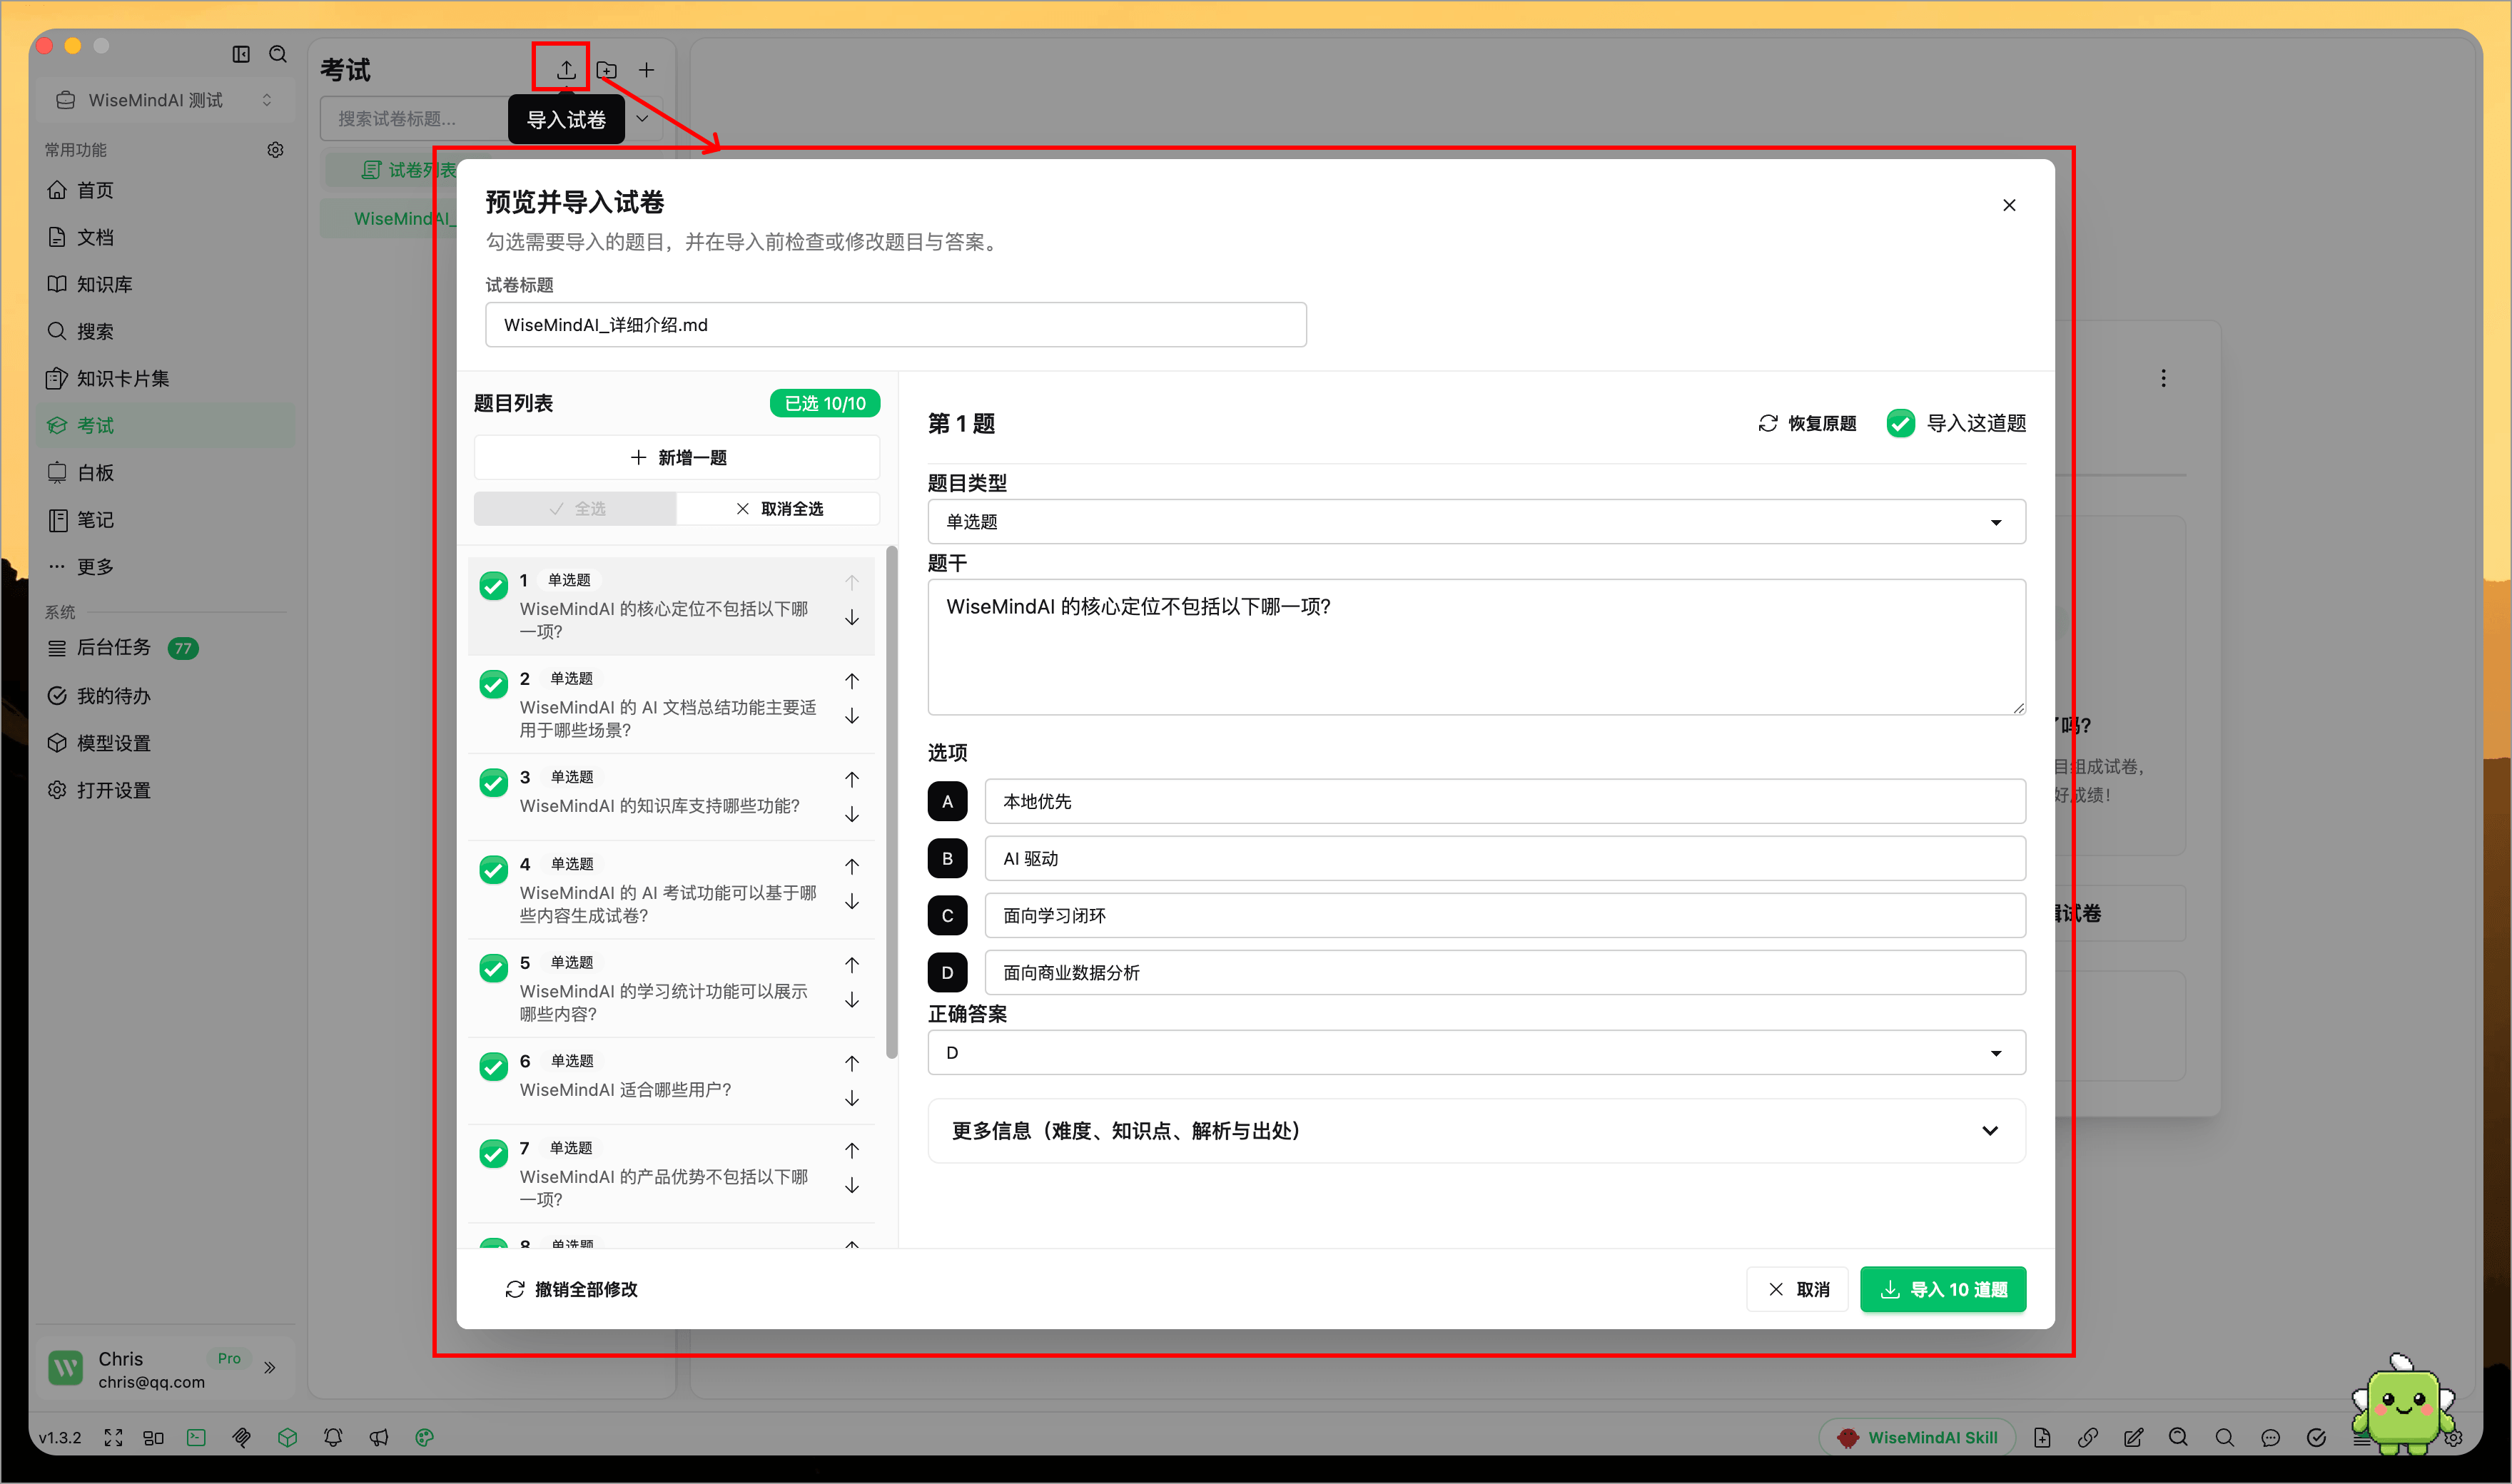
Task: Open the color palette theme icon
Action: coord(424,1437)
